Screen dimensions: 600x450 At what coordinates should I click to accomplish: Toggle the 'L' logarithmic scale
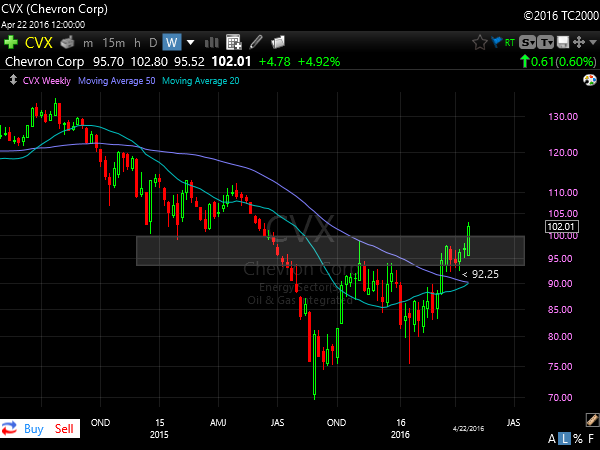click(565, 439)
